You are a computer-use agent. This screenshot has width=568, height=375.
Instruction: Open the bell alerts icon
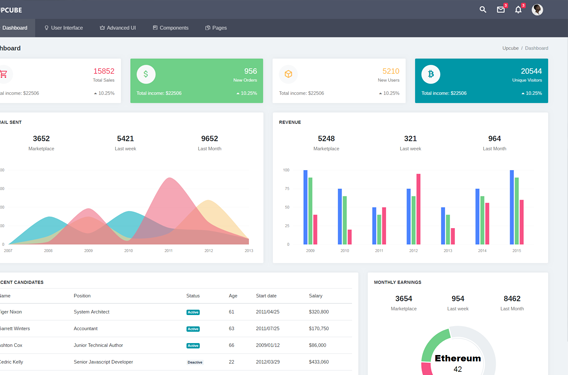[518, 10]
